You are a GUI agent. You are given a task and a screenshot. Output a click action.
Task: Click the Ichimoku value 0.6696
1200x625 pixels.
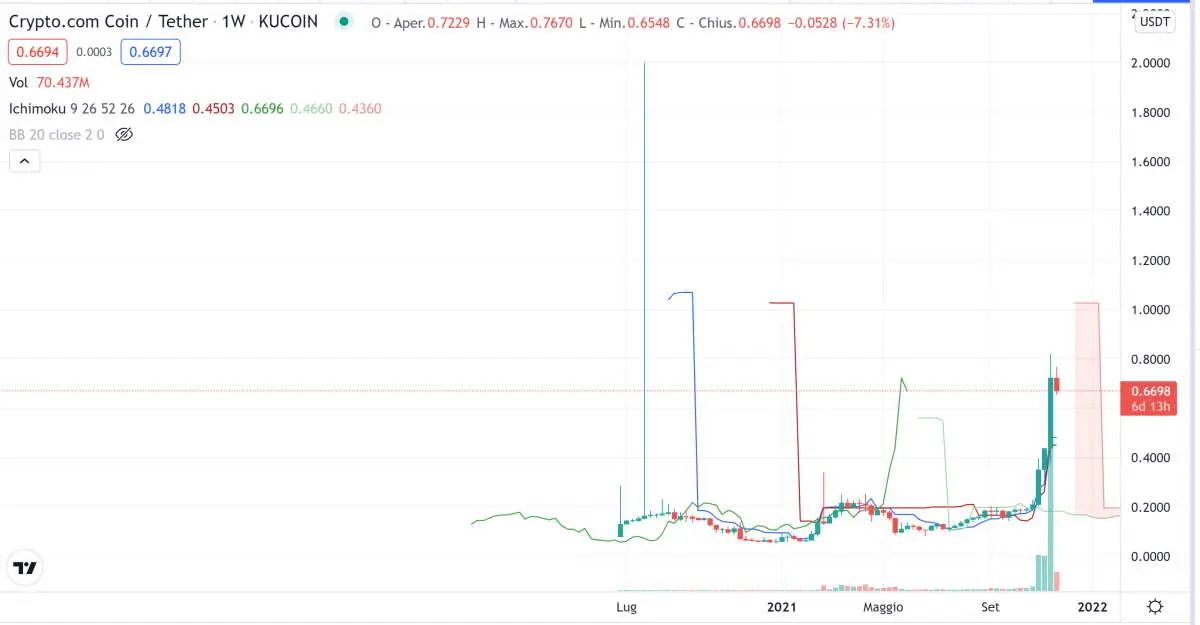[x=262, y=108]
